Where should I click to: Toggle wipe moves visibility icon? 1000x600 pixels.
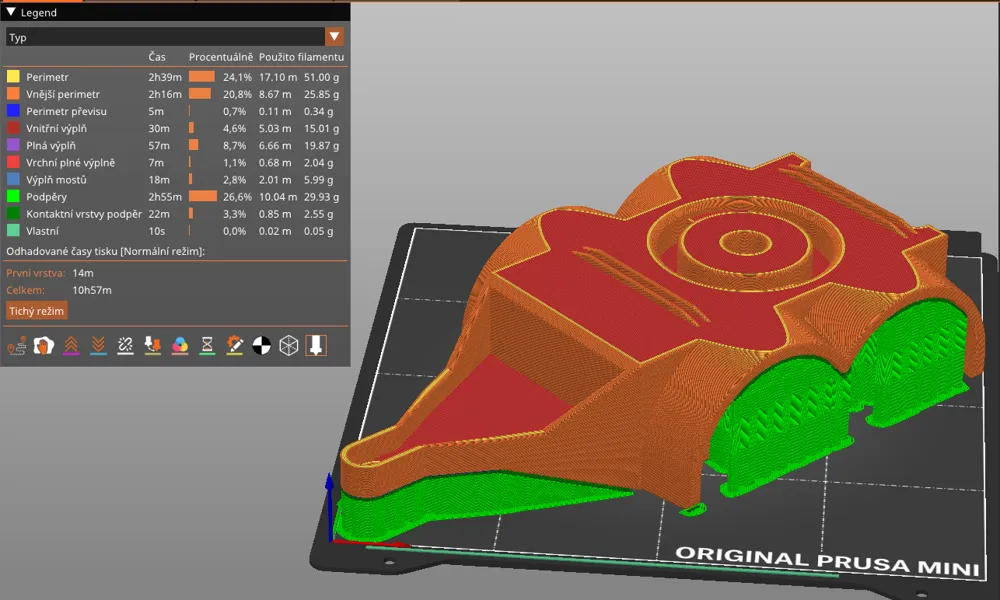pyautogui.click(x=43, y=346)
